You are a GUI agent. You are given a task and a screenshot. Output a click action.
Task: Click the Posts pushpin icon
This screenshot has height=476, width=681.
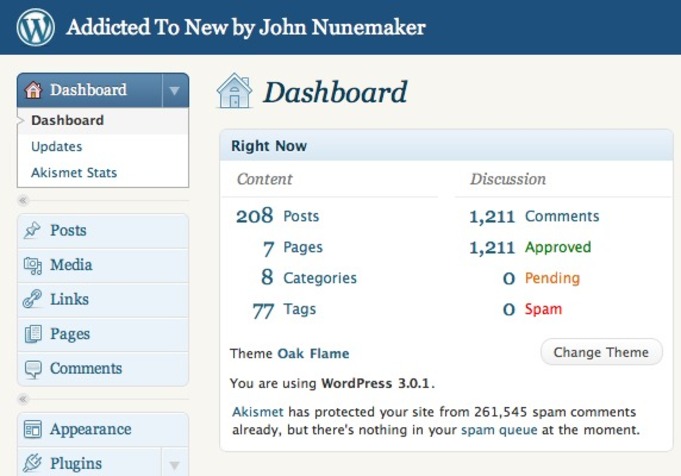(x=32, y=230)
